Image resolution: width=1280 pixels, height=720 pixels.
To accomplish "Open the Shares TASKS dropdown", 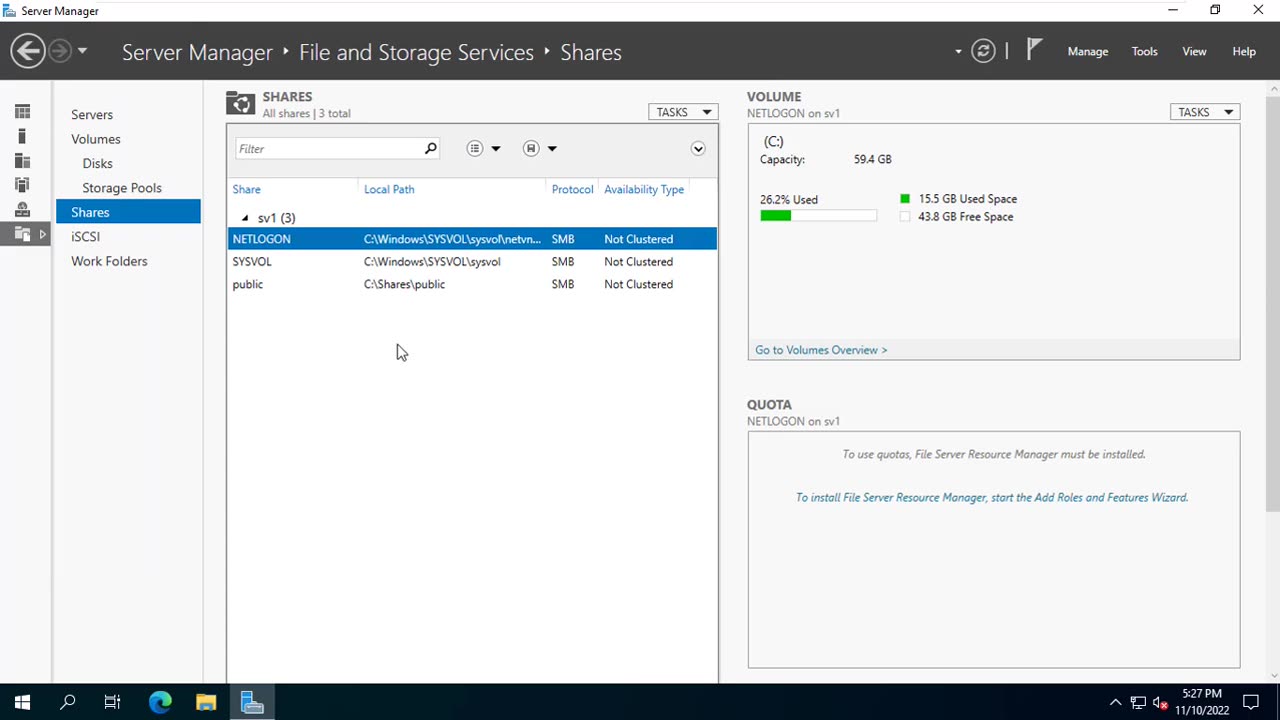I will click(x=682, y=112).
